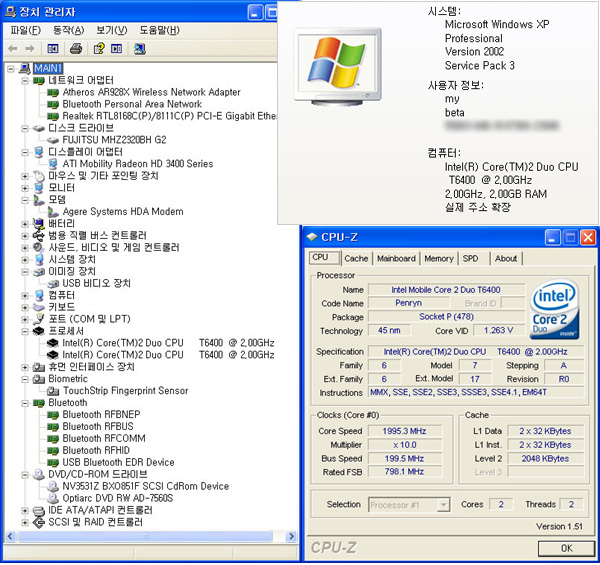
Task: Expand the 모니터 category
Action: click(x=25, y=188)
